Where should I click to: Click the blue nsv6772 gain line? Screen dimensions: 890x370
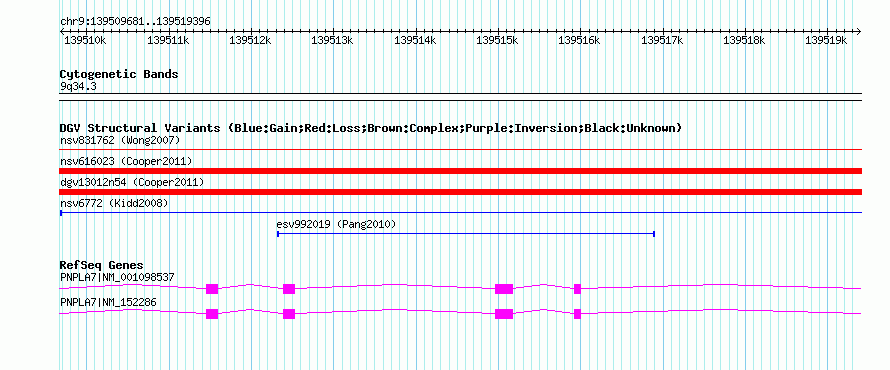(460, 213)
